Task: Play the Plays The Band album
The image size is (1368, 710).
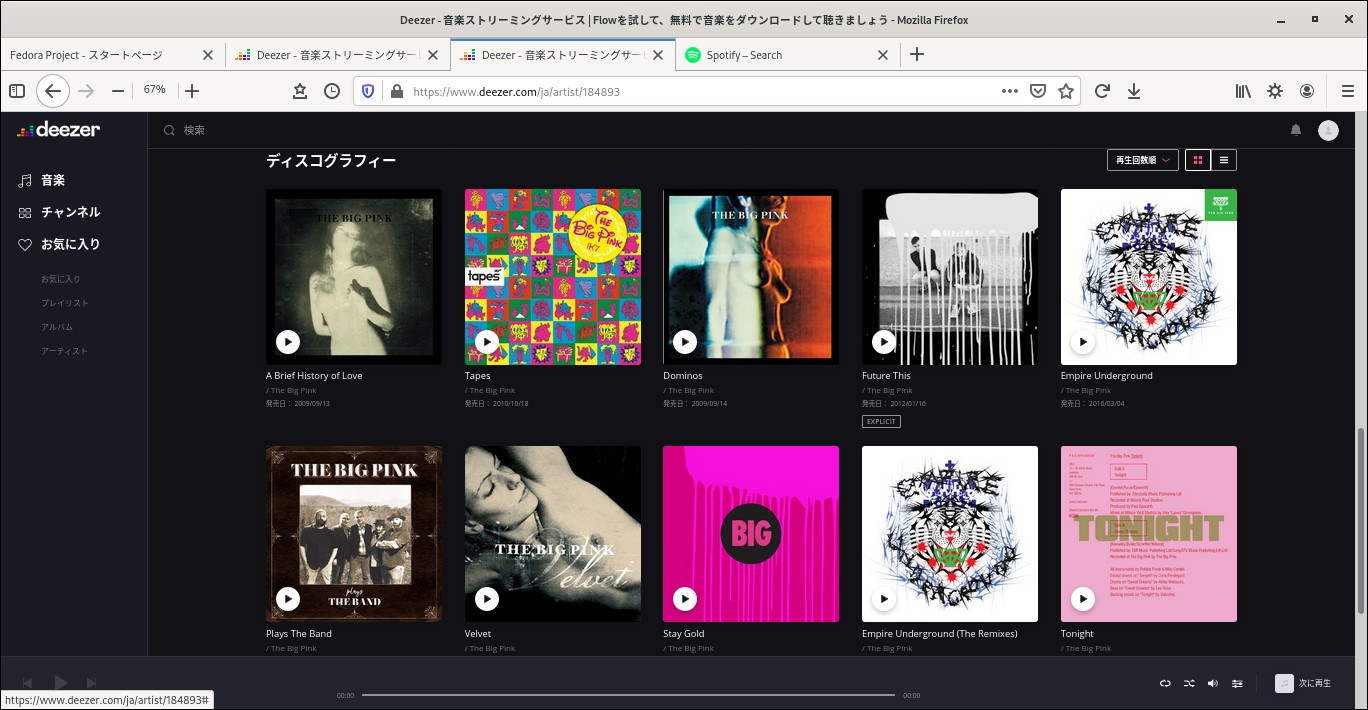Action: [288, 599]
